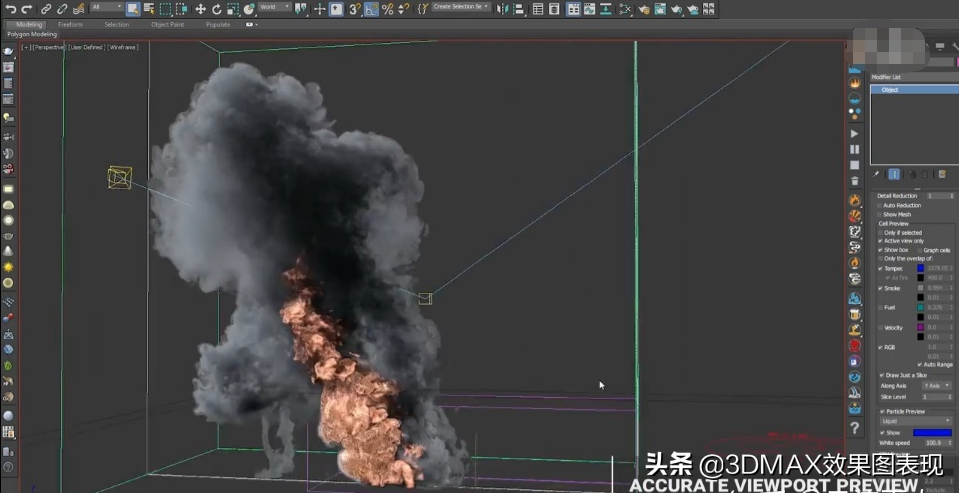
Task: Toggle Draw Just a Slice checkbox
Action: [882, 375]
